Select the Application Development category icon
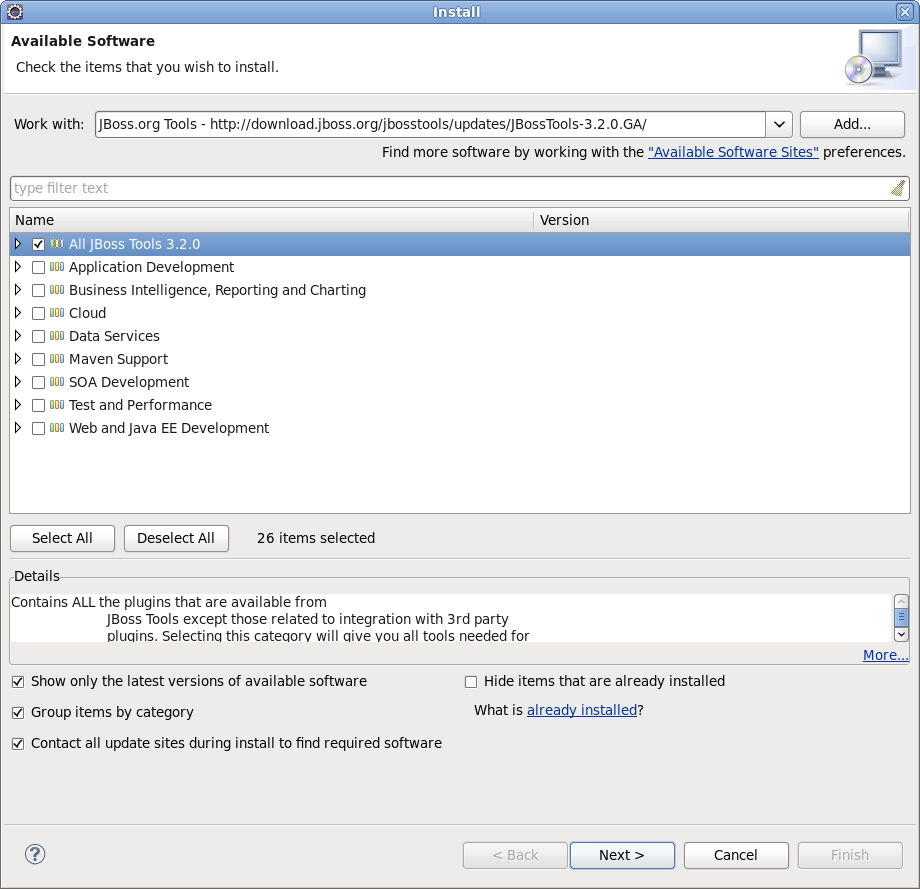This screenshot has height=889, width=920. [56, 267]
